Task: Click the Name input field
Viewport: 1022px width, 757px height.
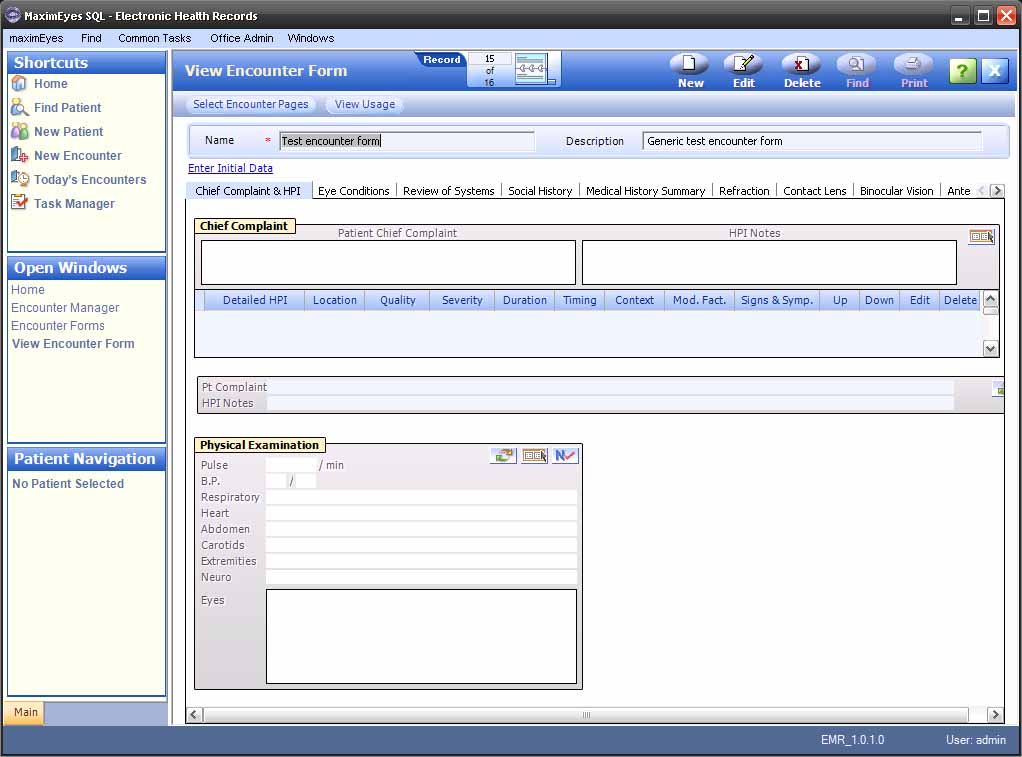Action: pos(407,141)
